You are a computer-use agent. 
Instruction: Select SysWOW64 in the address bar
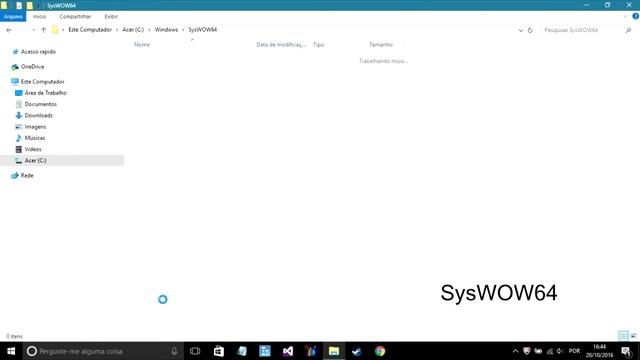coord(202,30)
